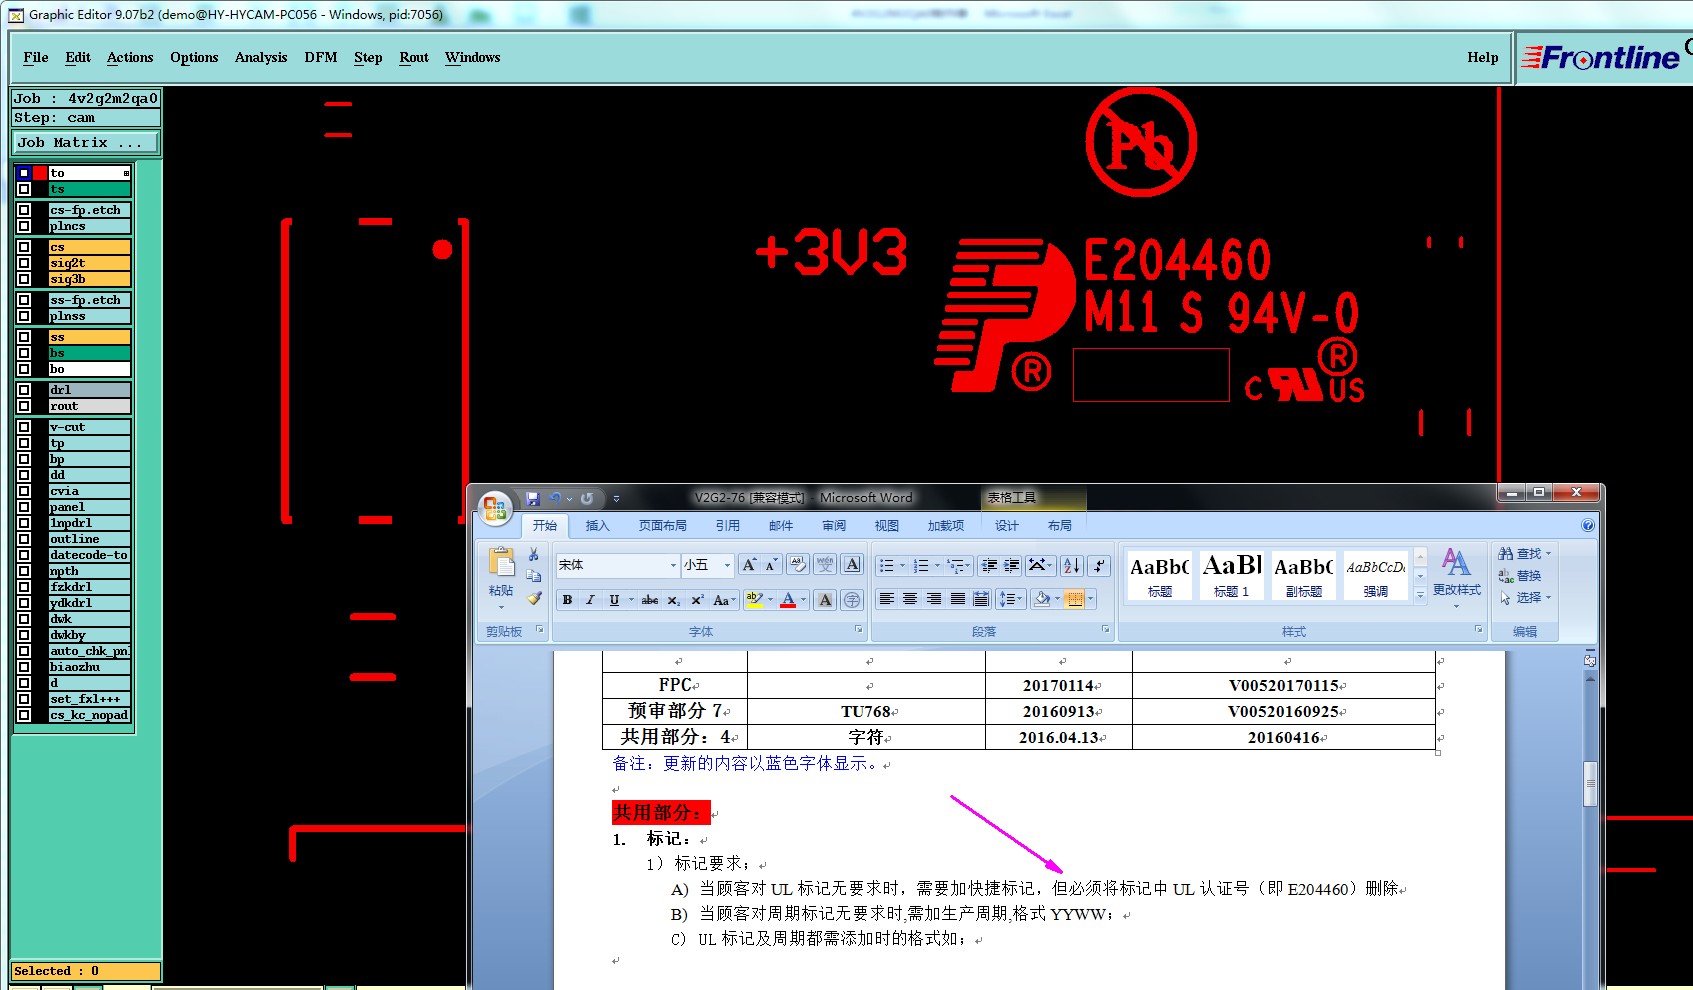
Task: Insert enclosed character (字 circle)
Action: click(852, 600)
